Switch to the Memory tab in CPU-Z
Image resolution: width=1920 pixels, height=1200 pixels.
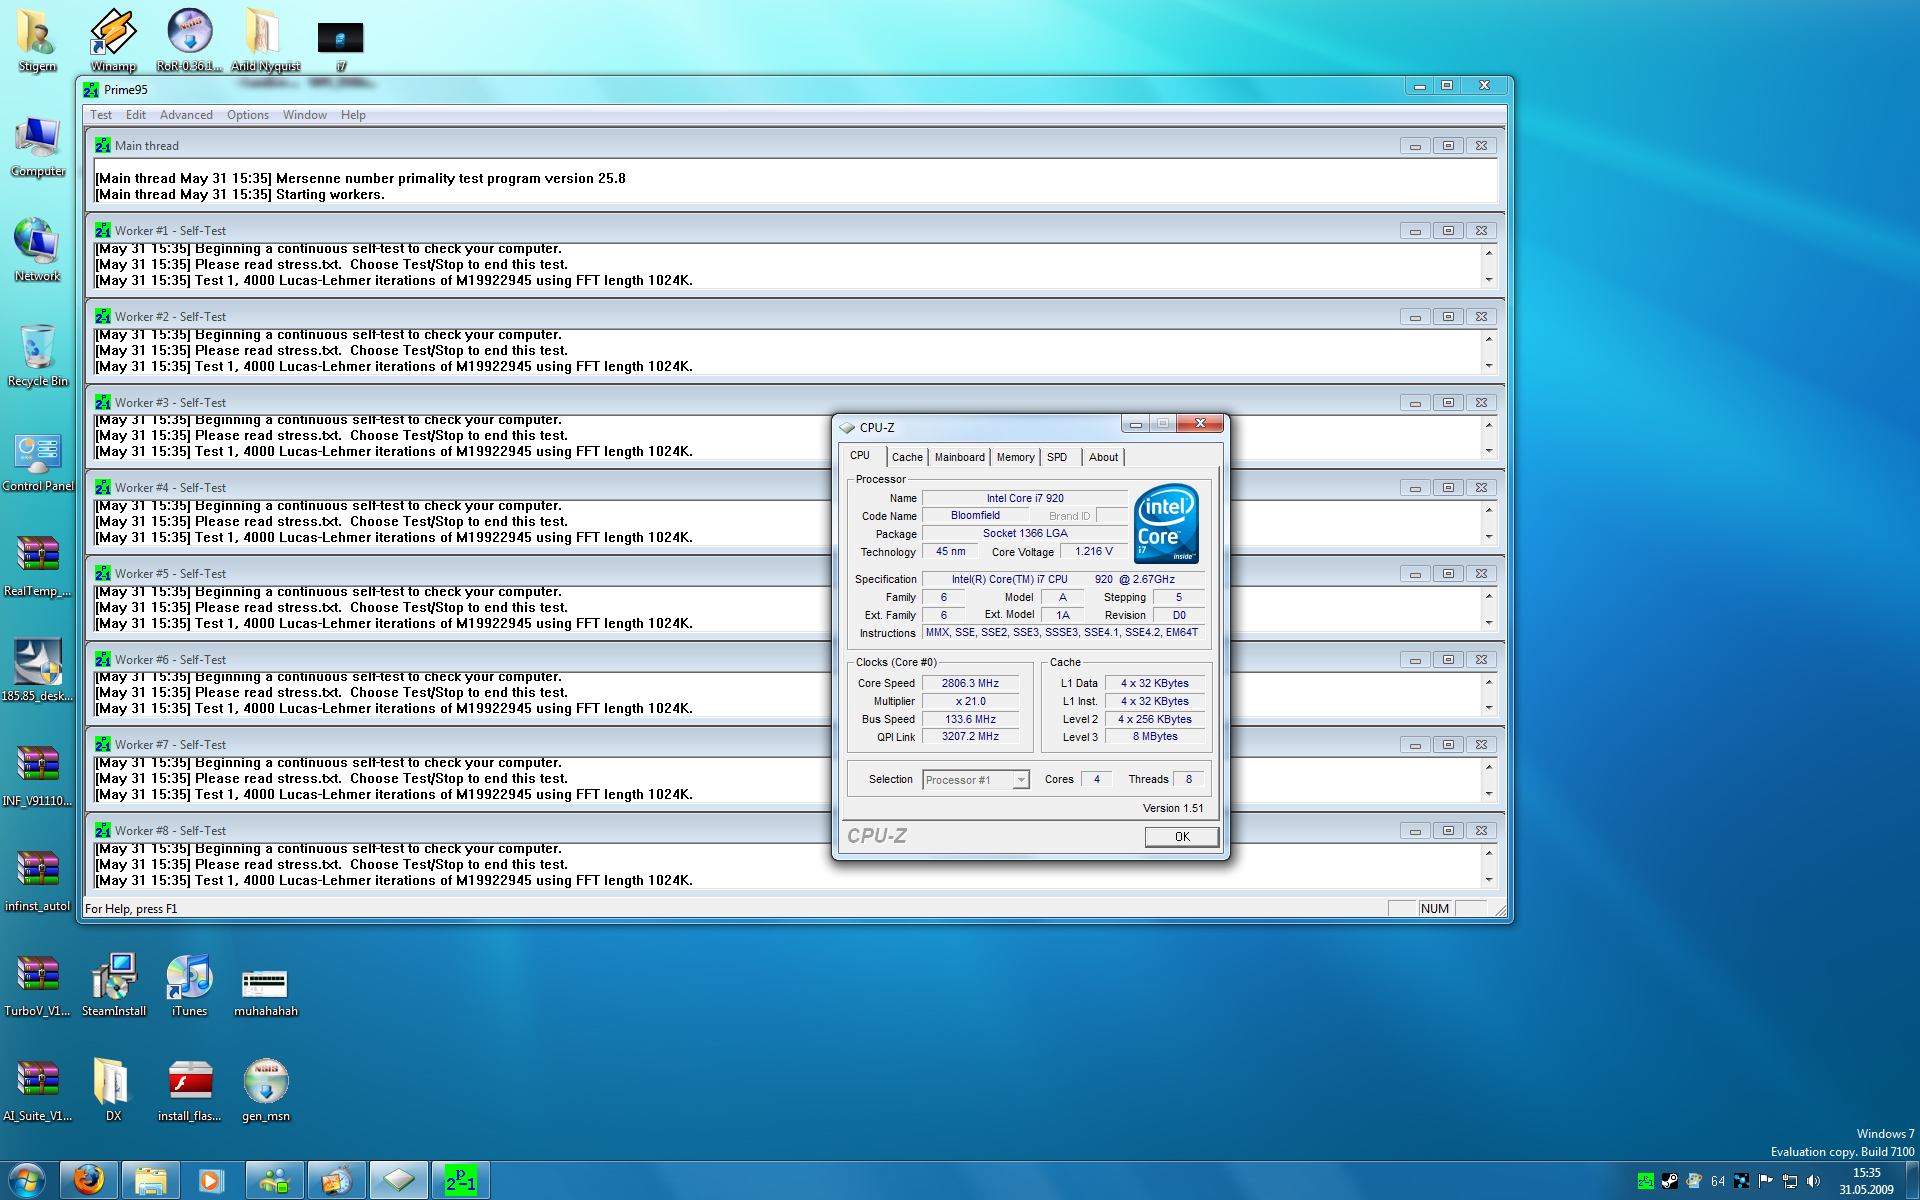(x=1015, y=457)
